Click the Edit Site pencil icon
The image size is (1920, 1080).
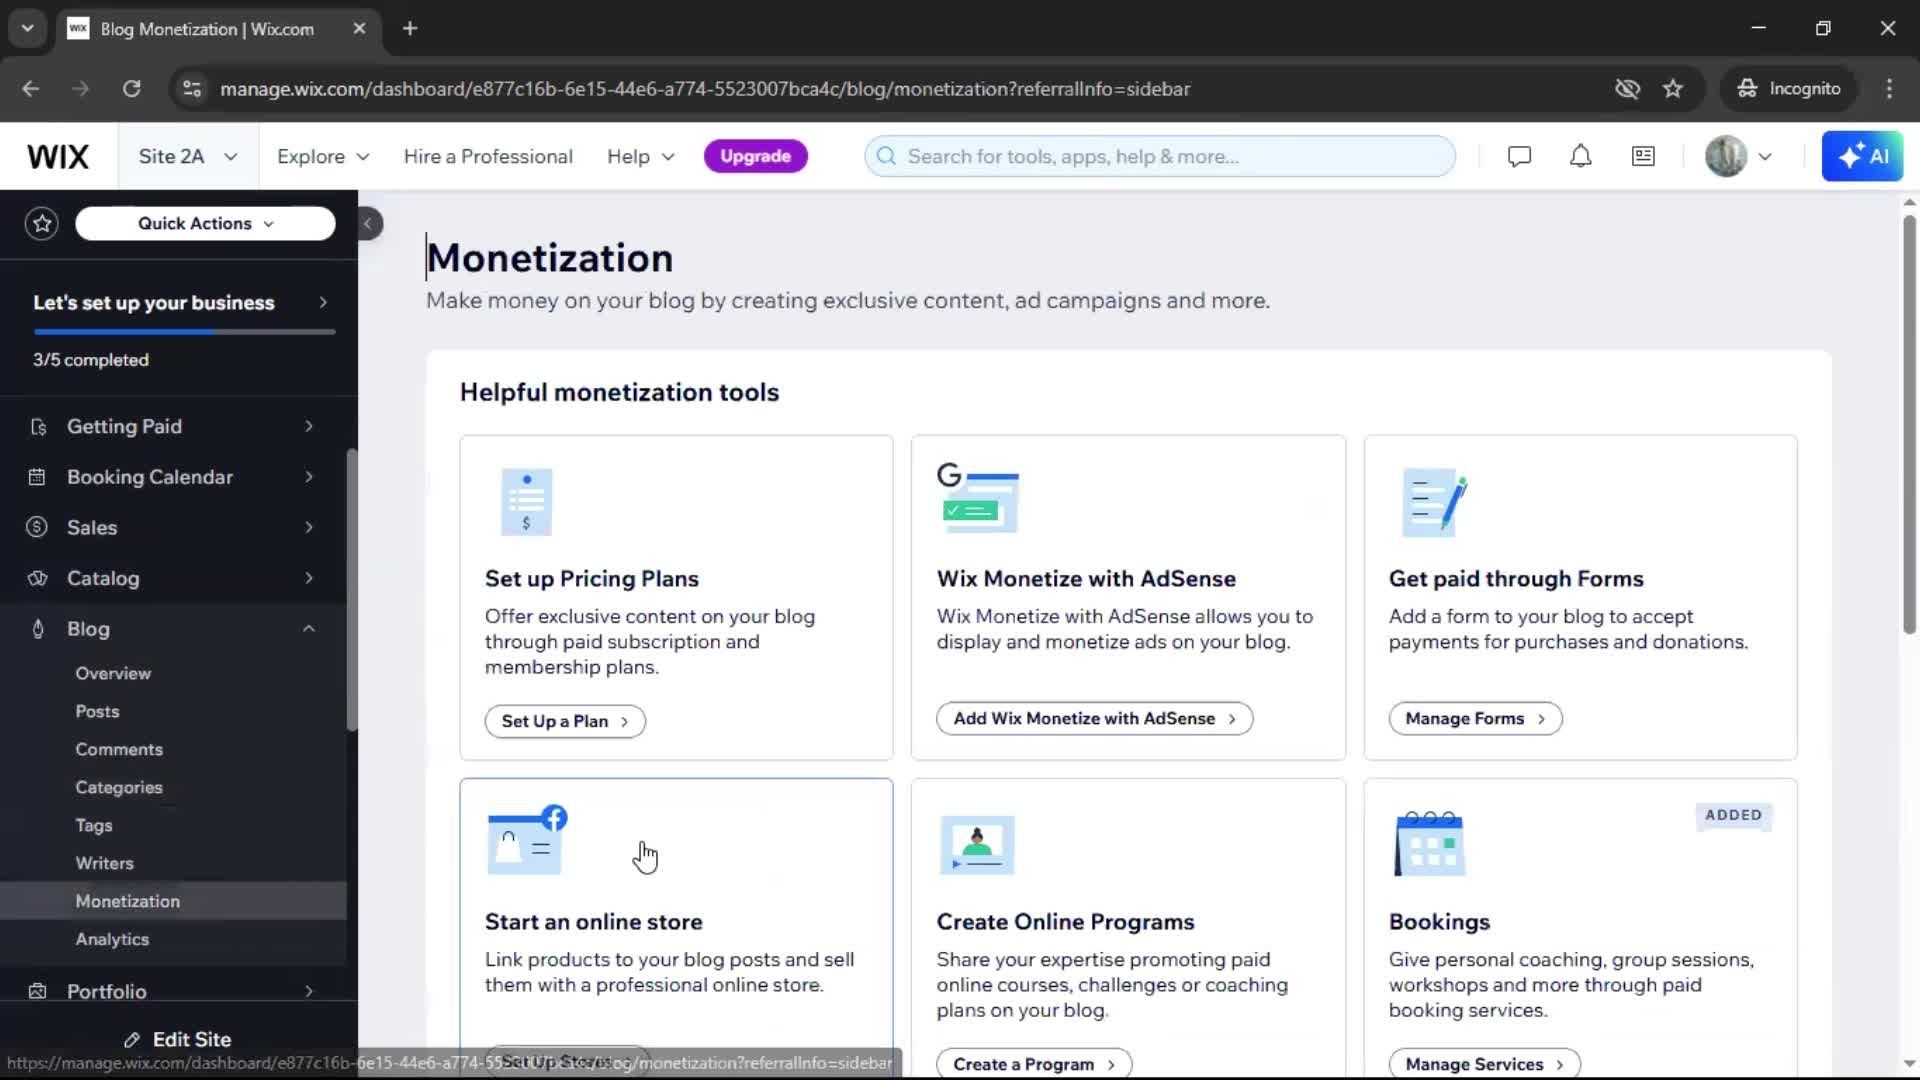132,1040
